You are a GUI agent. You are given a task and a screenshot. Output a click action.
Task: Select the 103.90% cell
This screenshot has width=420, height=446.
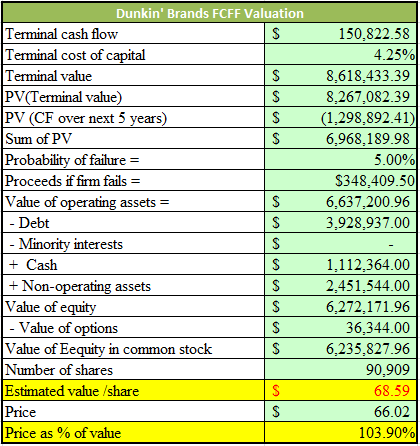tap(340, 432)
